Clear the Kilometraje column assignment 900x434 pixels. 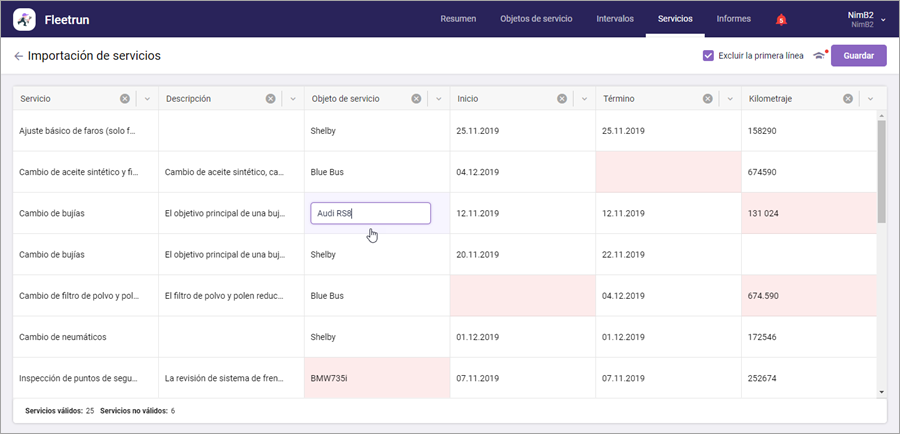click(848, 99)
